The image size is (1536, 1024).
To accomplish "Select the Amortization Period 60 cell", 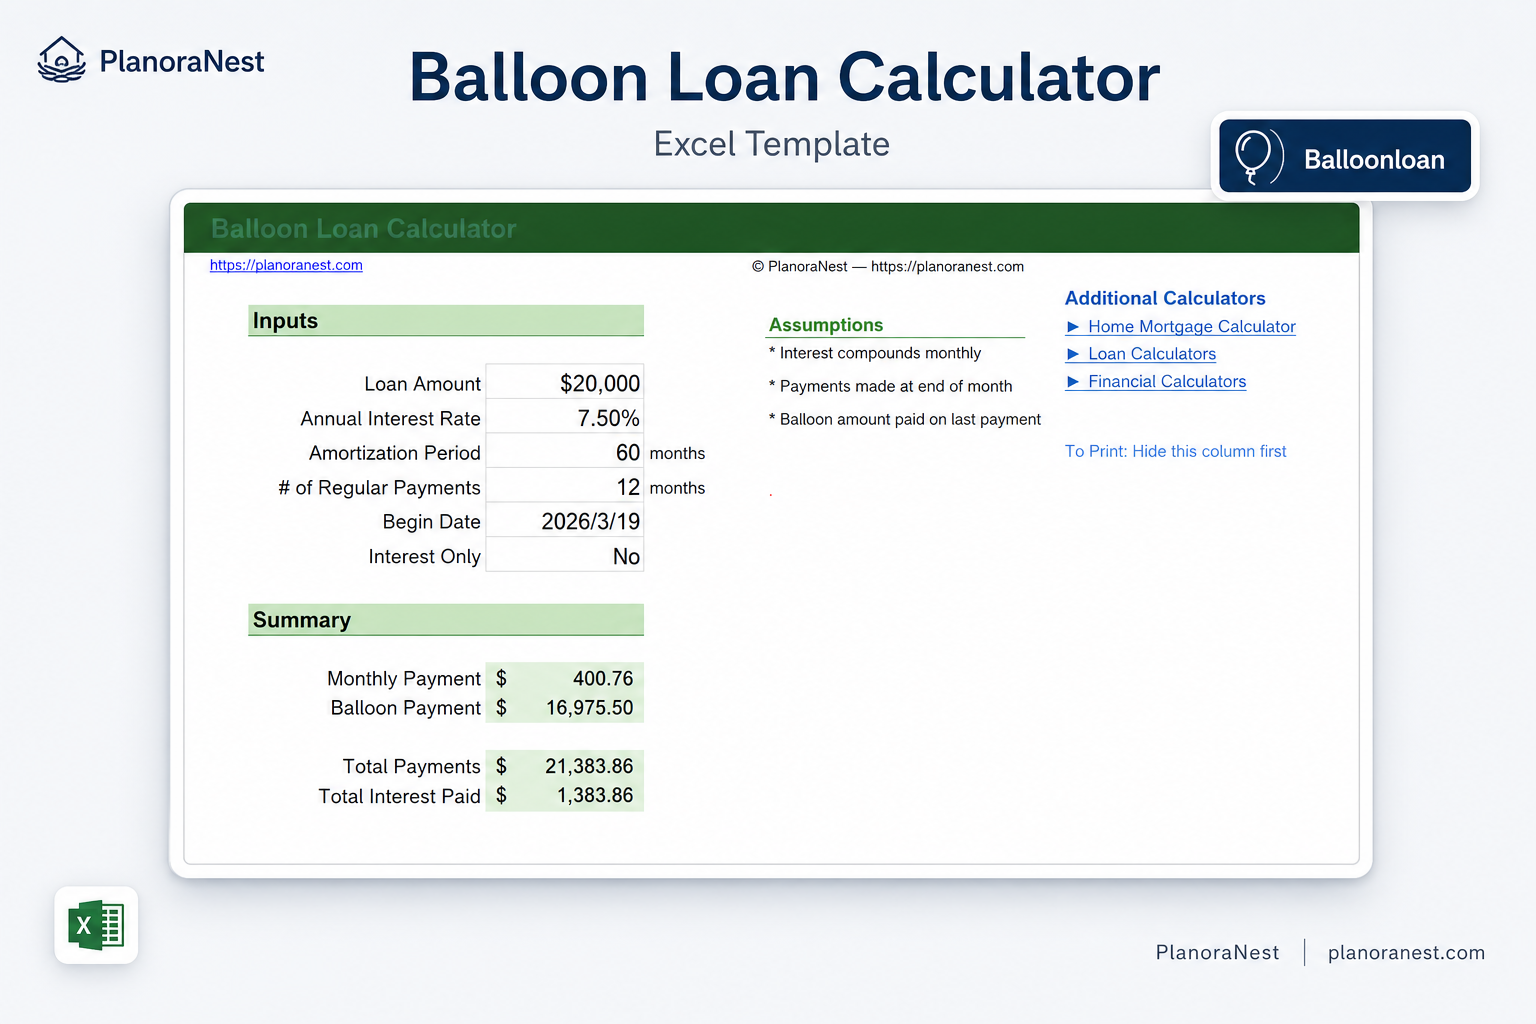I will click(564, 452).
